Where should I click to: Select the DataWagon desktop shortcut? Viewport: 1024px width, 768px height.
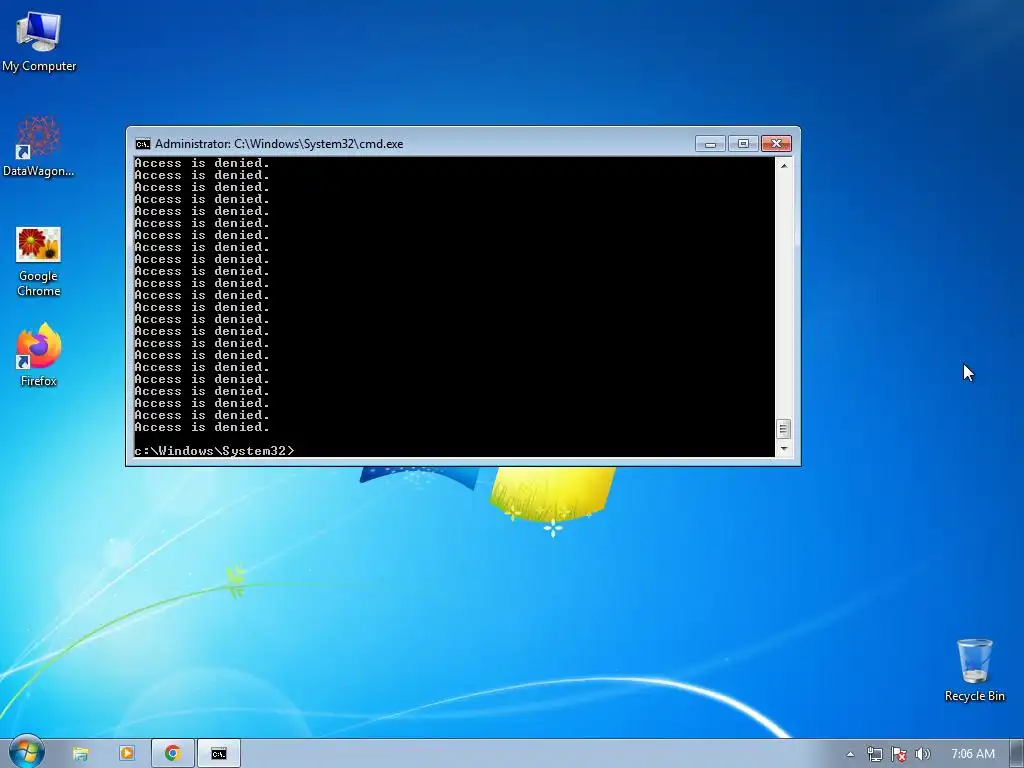click(39, 146)
